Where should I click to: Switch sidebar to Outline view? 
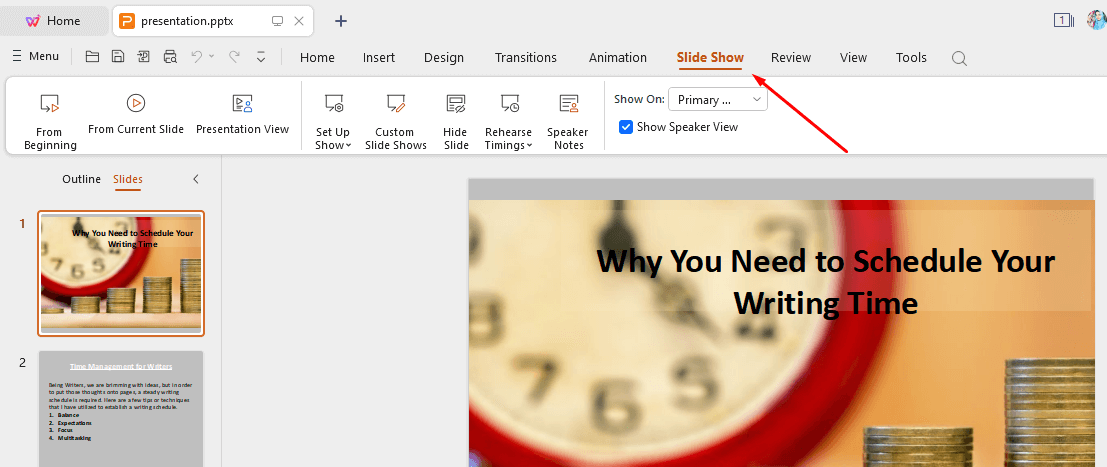(x=81, y=179)
